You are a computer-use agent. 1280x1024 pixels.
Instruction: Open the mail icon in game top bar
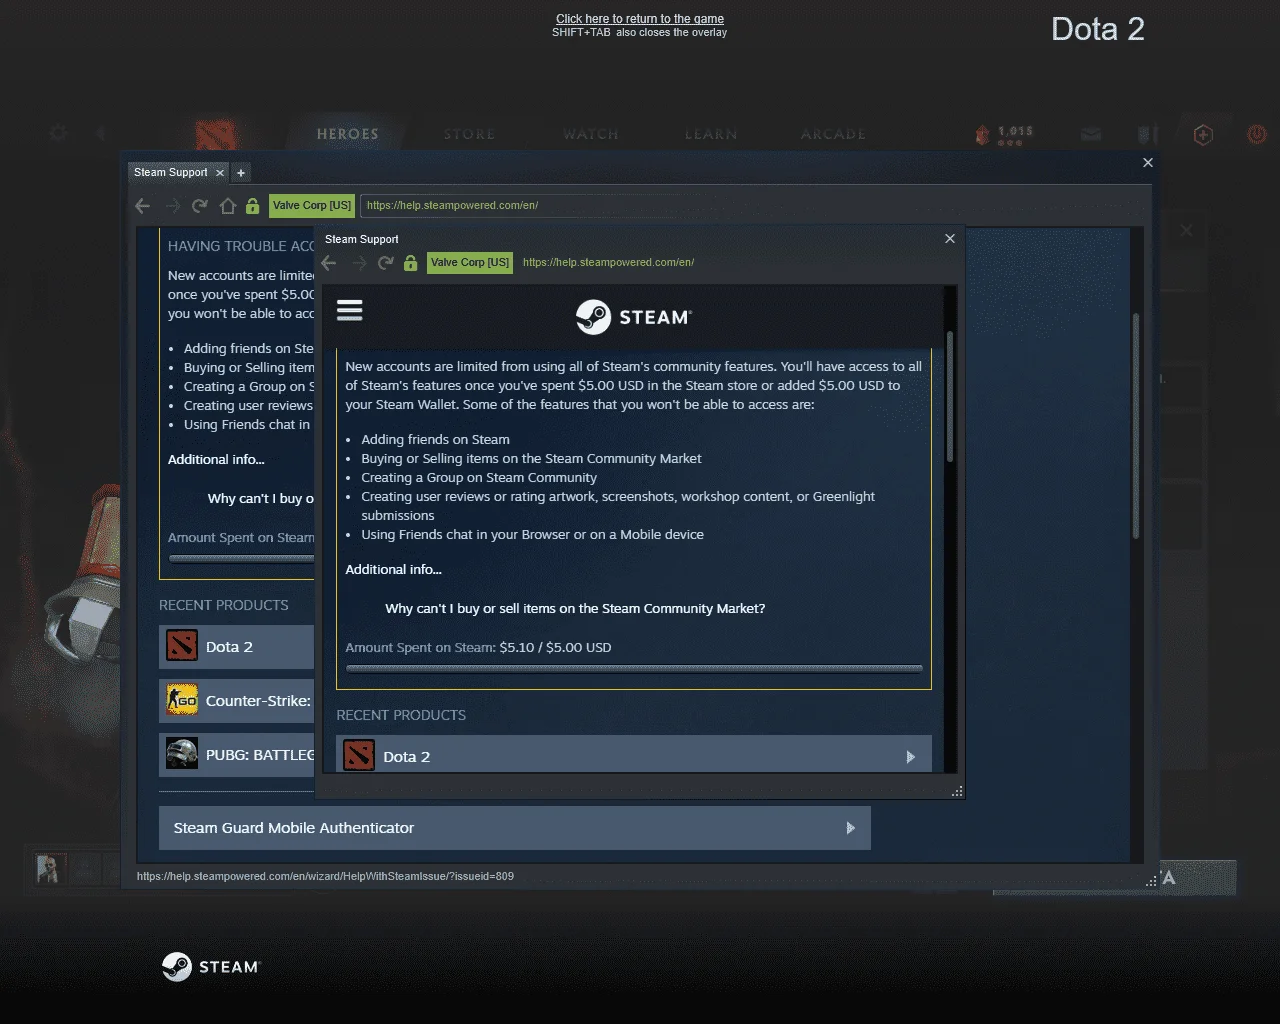click(x=1091, y=134)
